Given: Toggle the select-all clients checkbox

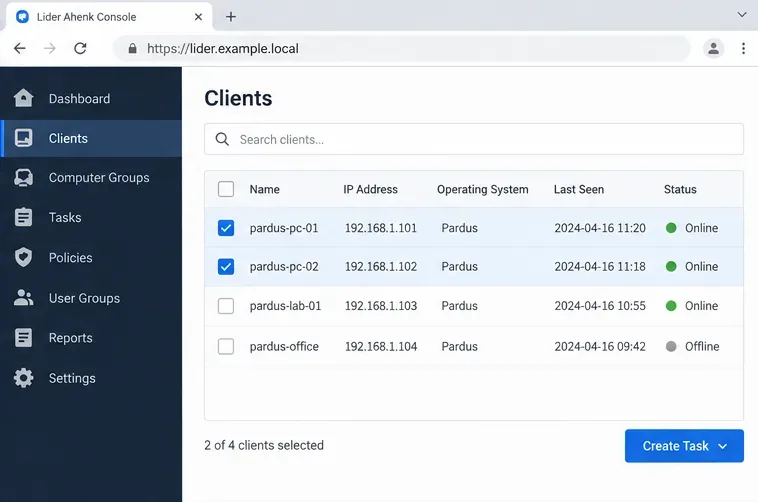Looking at the screenshot, I should [x=226, y=189].
